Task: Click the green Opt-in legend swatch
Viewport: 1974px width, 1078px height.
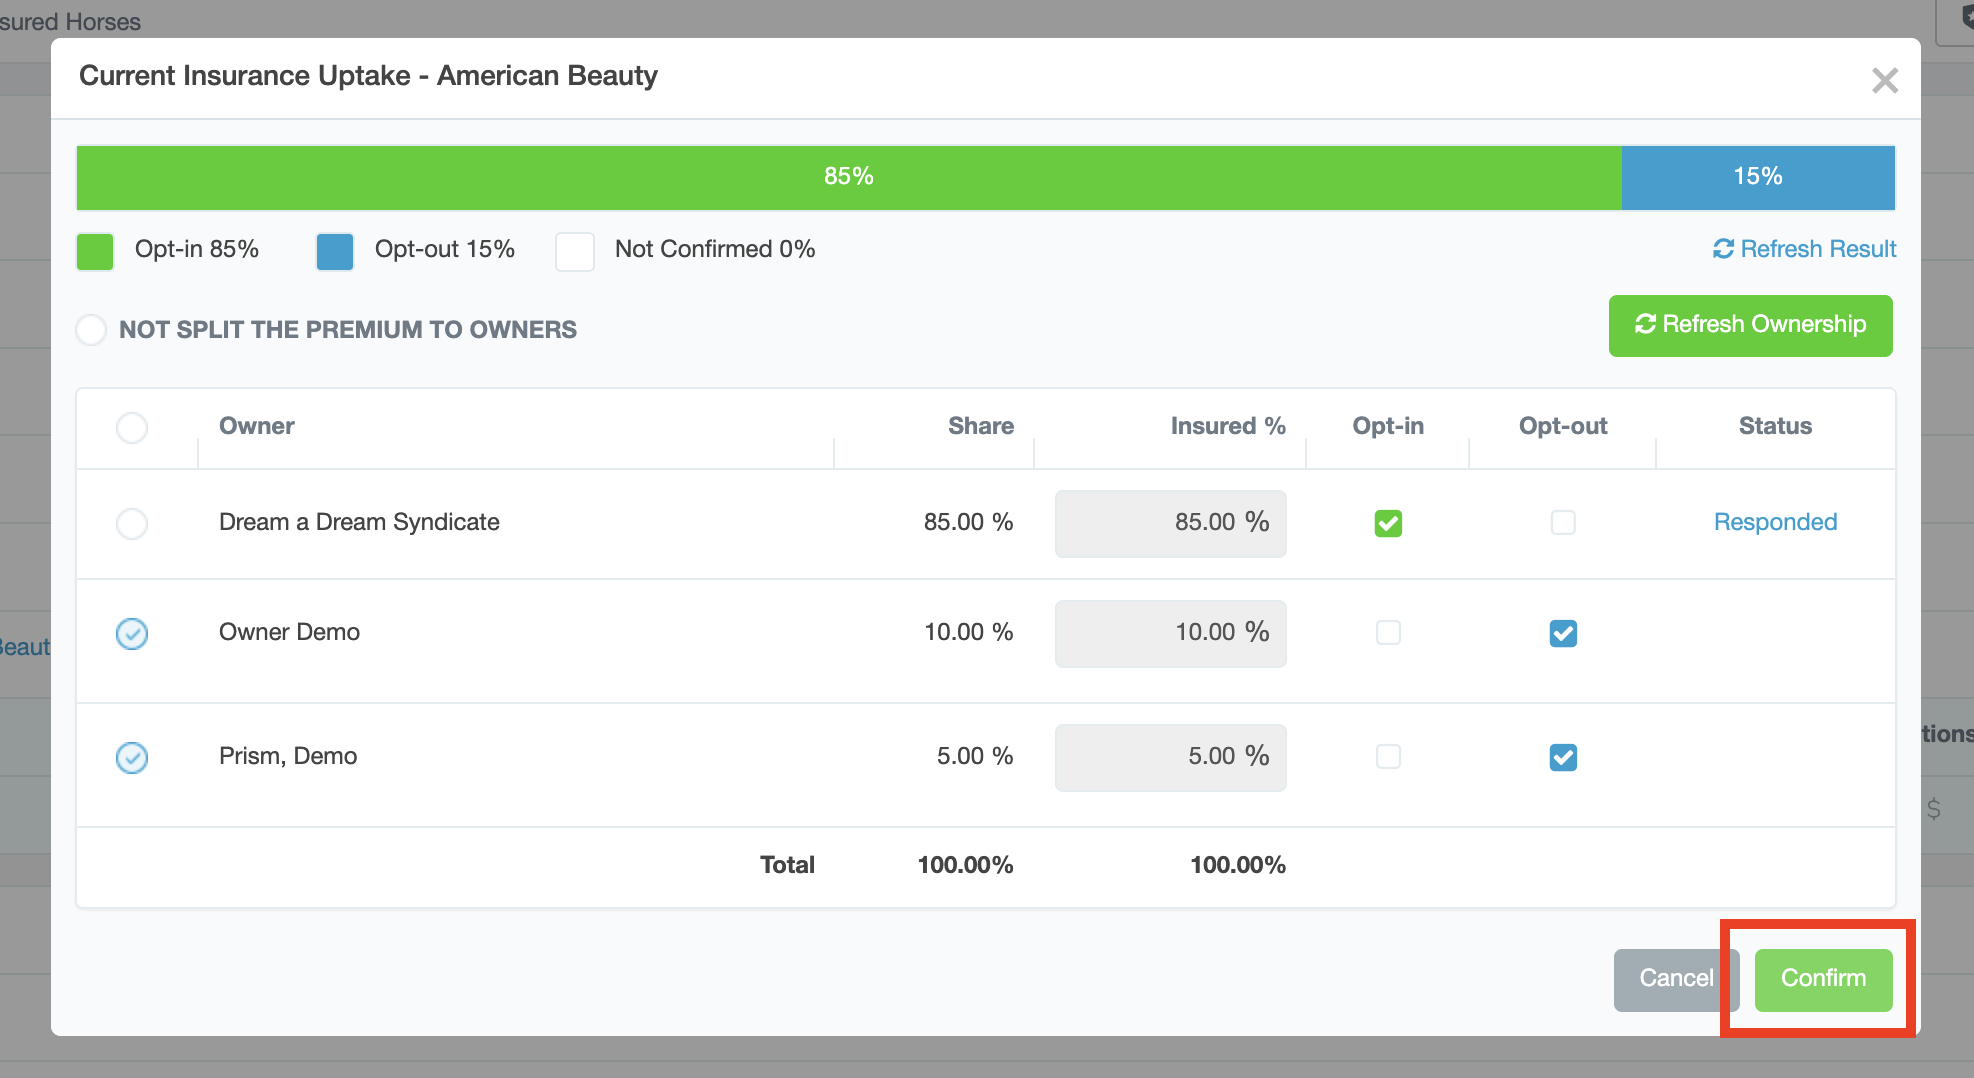Action: pos(95,251)
